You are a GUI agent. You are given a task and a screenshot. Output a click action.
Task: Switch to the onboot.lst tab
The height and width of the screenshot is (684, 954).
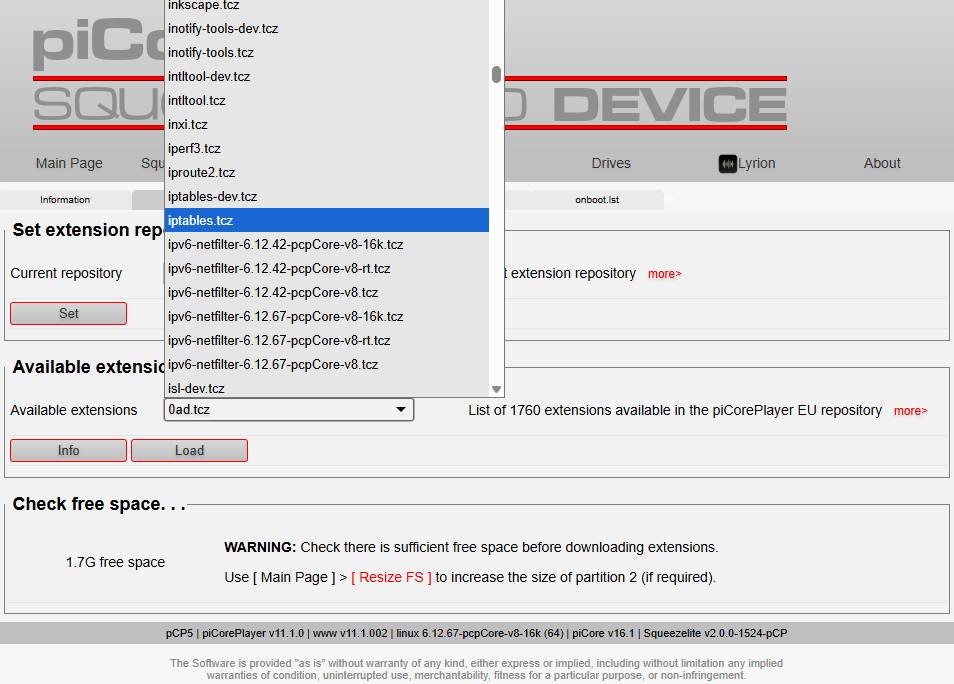point(597,200)
